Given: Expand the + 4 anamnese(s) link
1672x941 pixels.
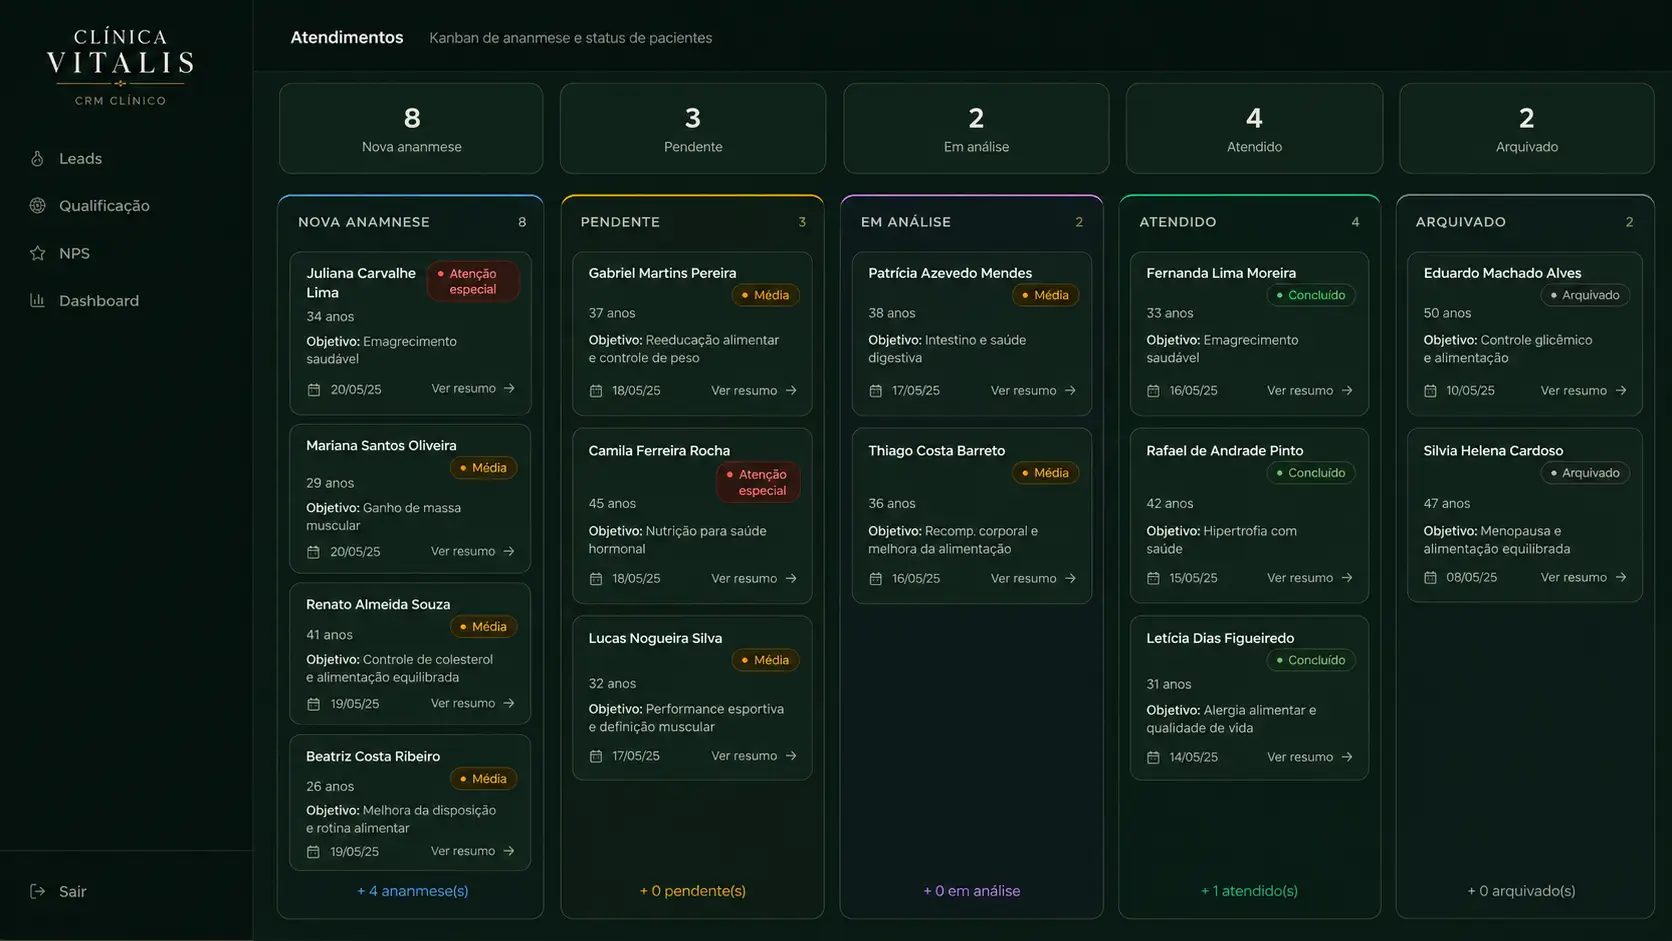Looking at the screenshot, I should [412, 891].
